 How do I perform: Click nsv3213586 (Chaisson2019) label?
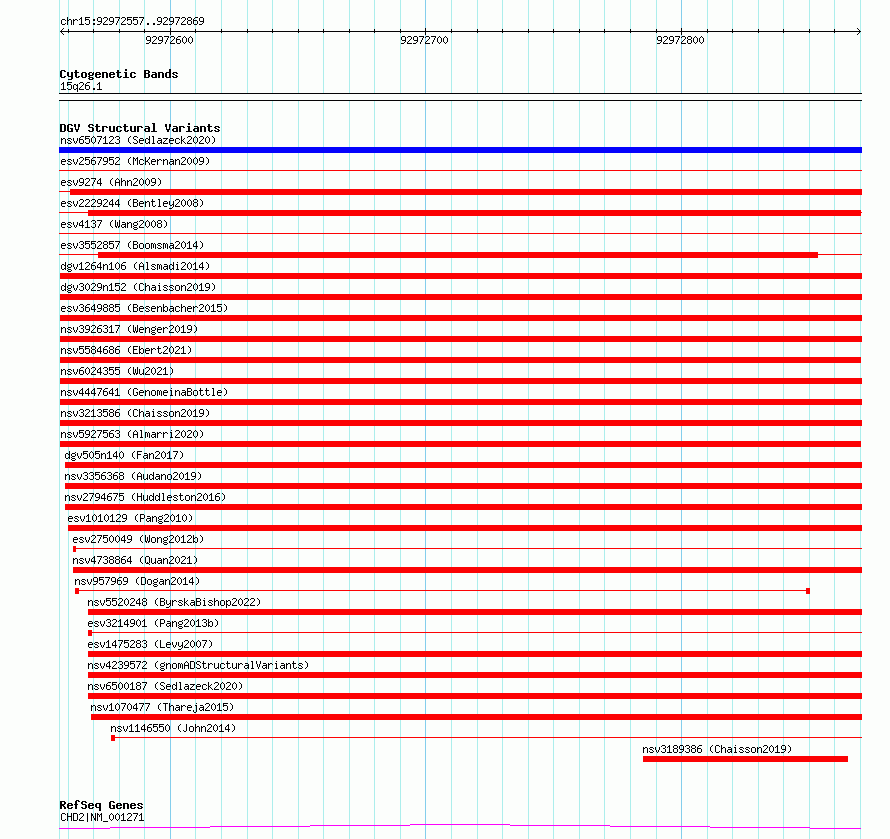(x=135, y=413)
